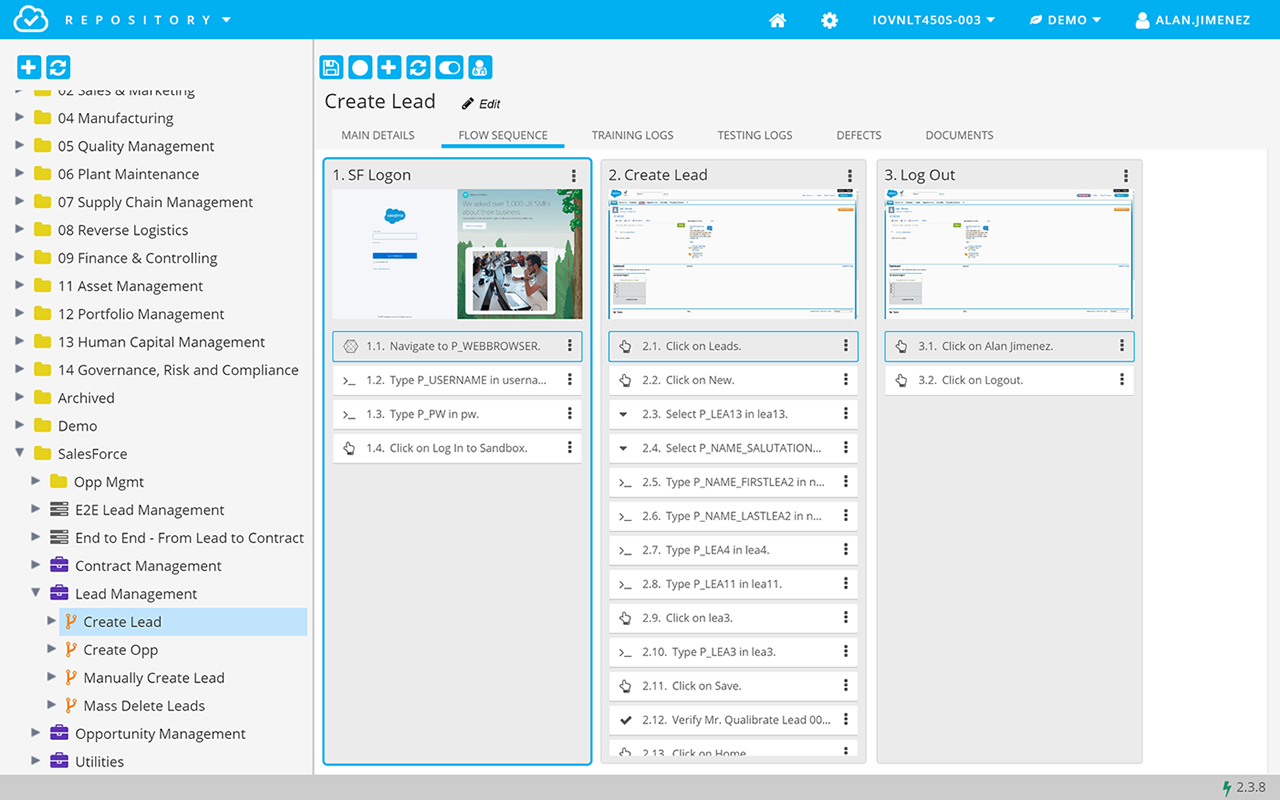Viewport: 1280px width, 800px height.
Task: Click the toggle switch icon in flow toolbar
Action: 450,67
